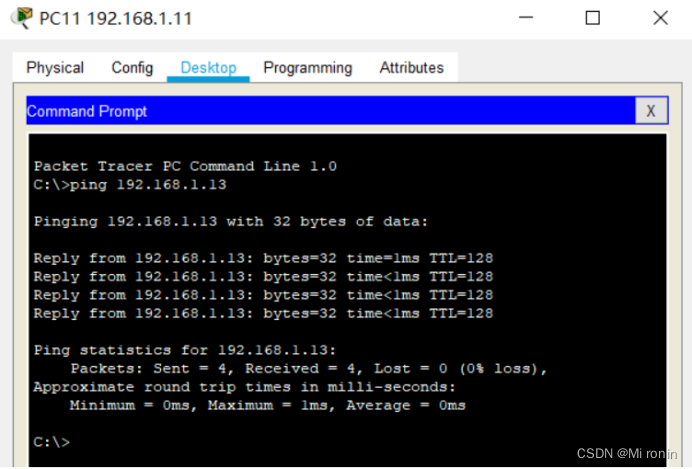Switch to the Config tab
The height and width of the screenshot is (469, 692).
coord(132,68)
